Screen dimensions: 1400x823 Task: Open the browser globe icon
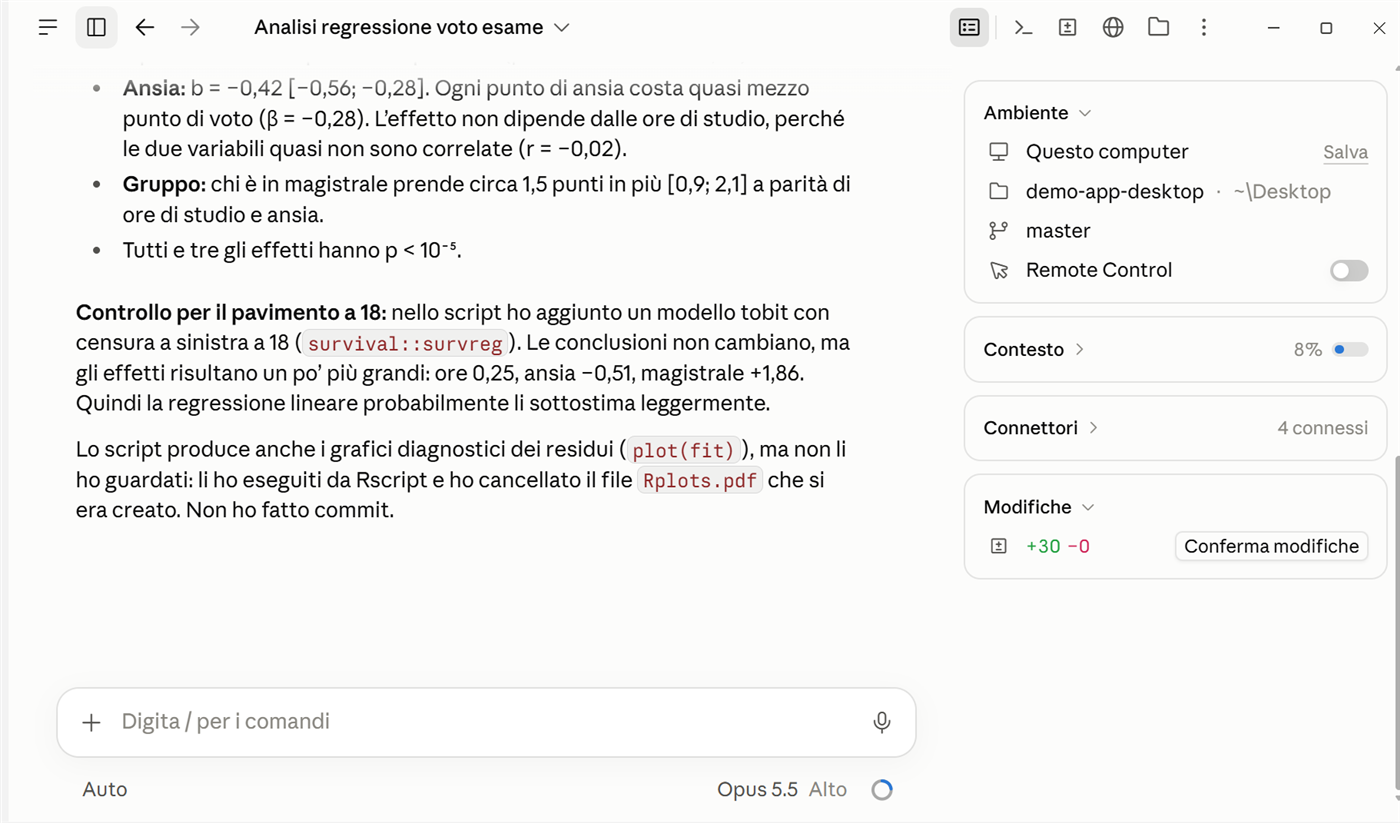tap(1113, 28)
